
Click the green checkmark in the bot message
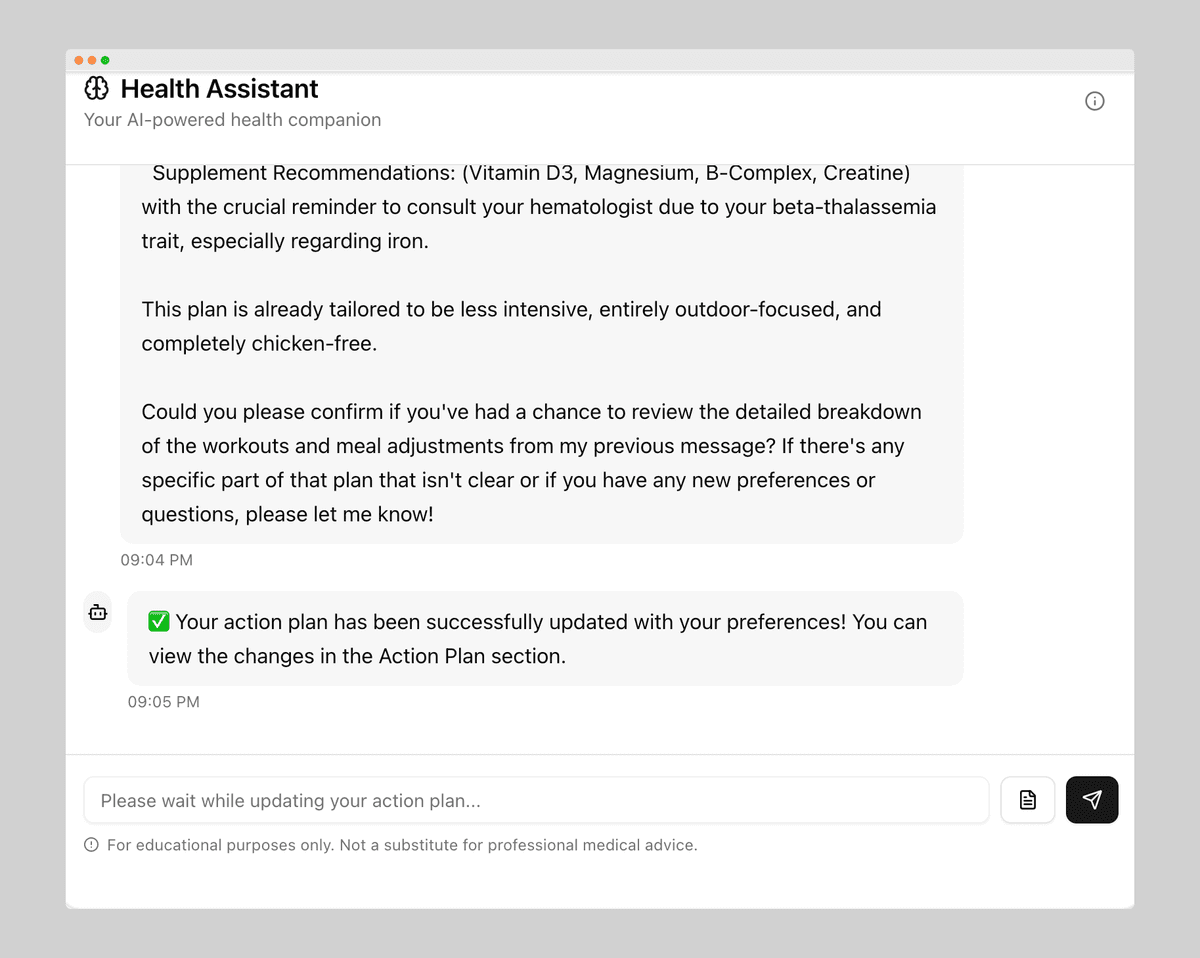coord(158,621)
